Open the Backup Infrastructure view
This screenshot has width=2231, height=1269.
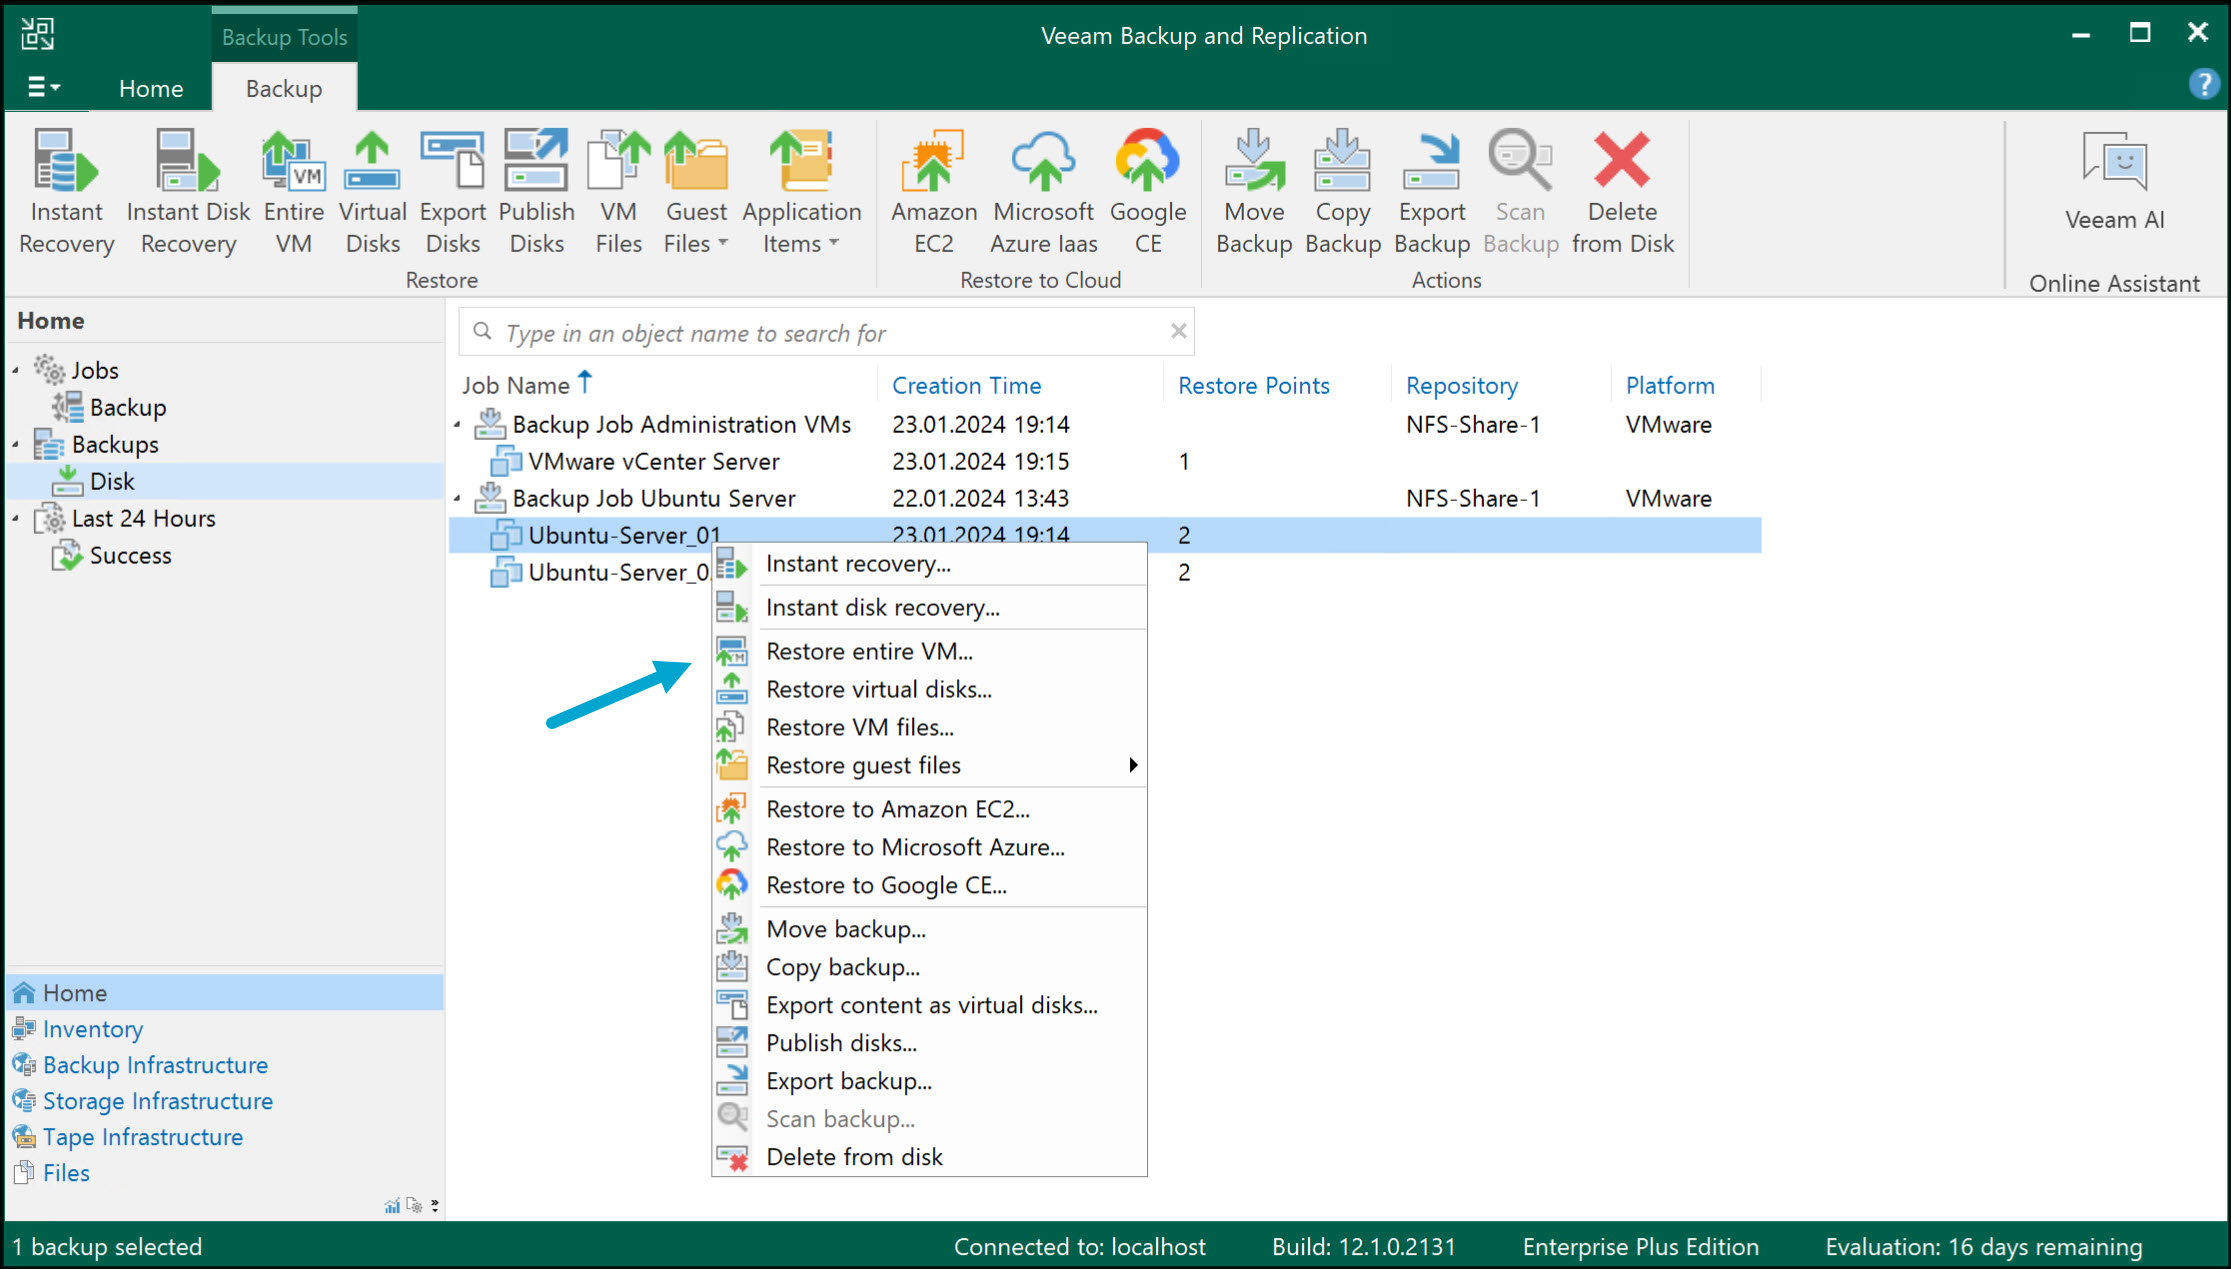click(155, 1065)
